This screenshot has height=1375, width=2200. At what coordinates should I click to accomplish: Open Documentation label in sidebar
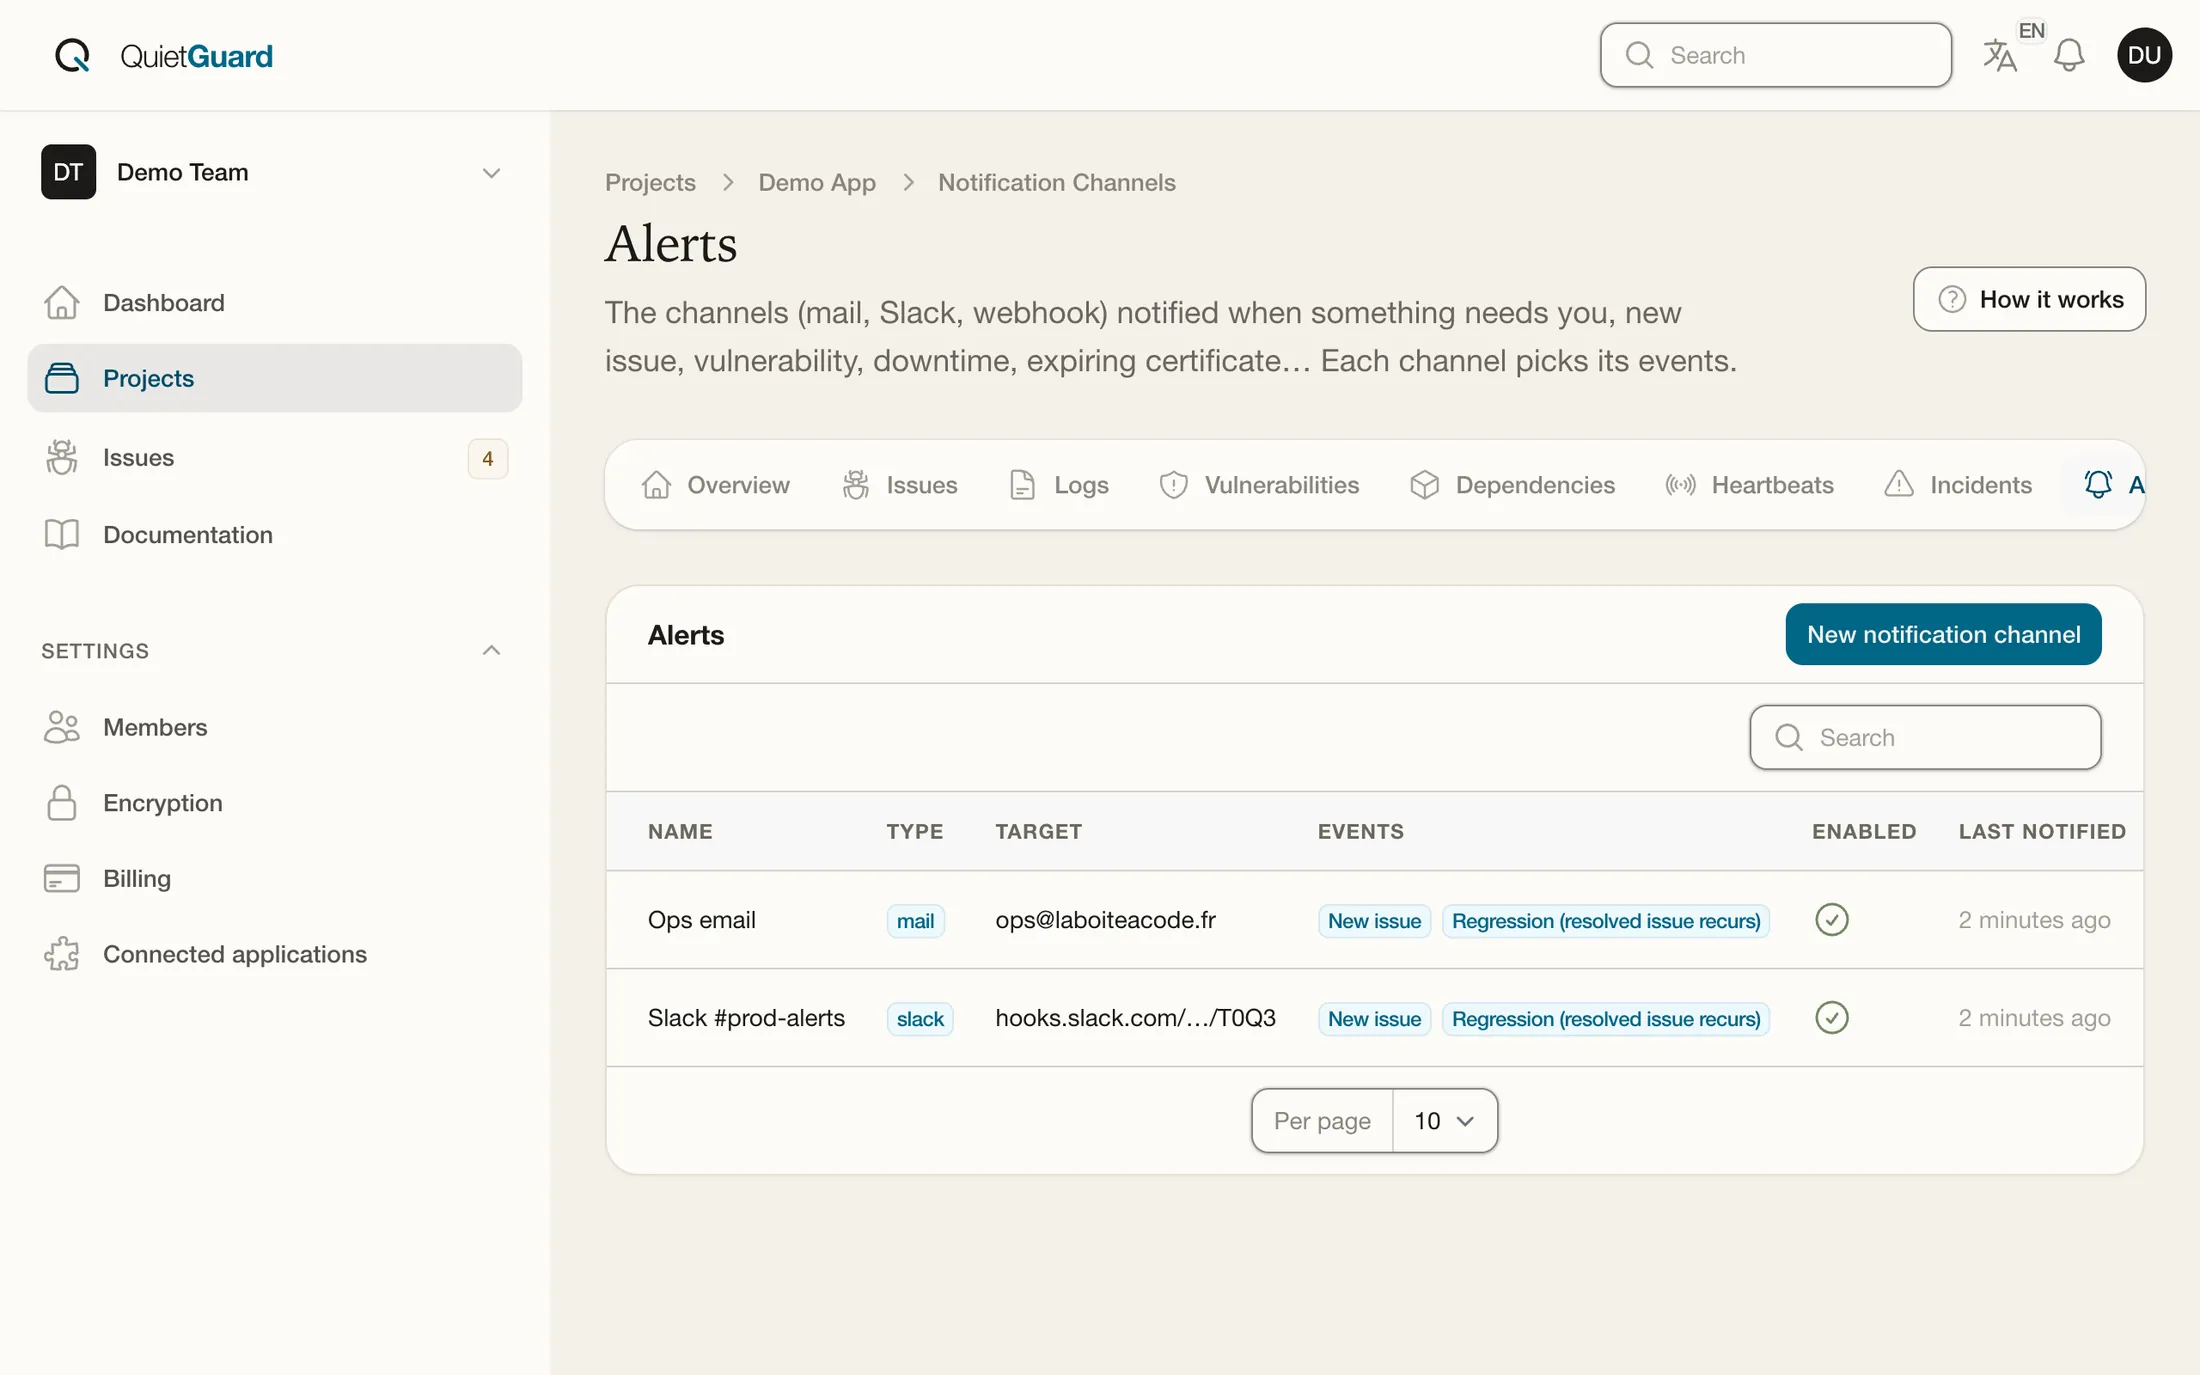tap(188, 534)
